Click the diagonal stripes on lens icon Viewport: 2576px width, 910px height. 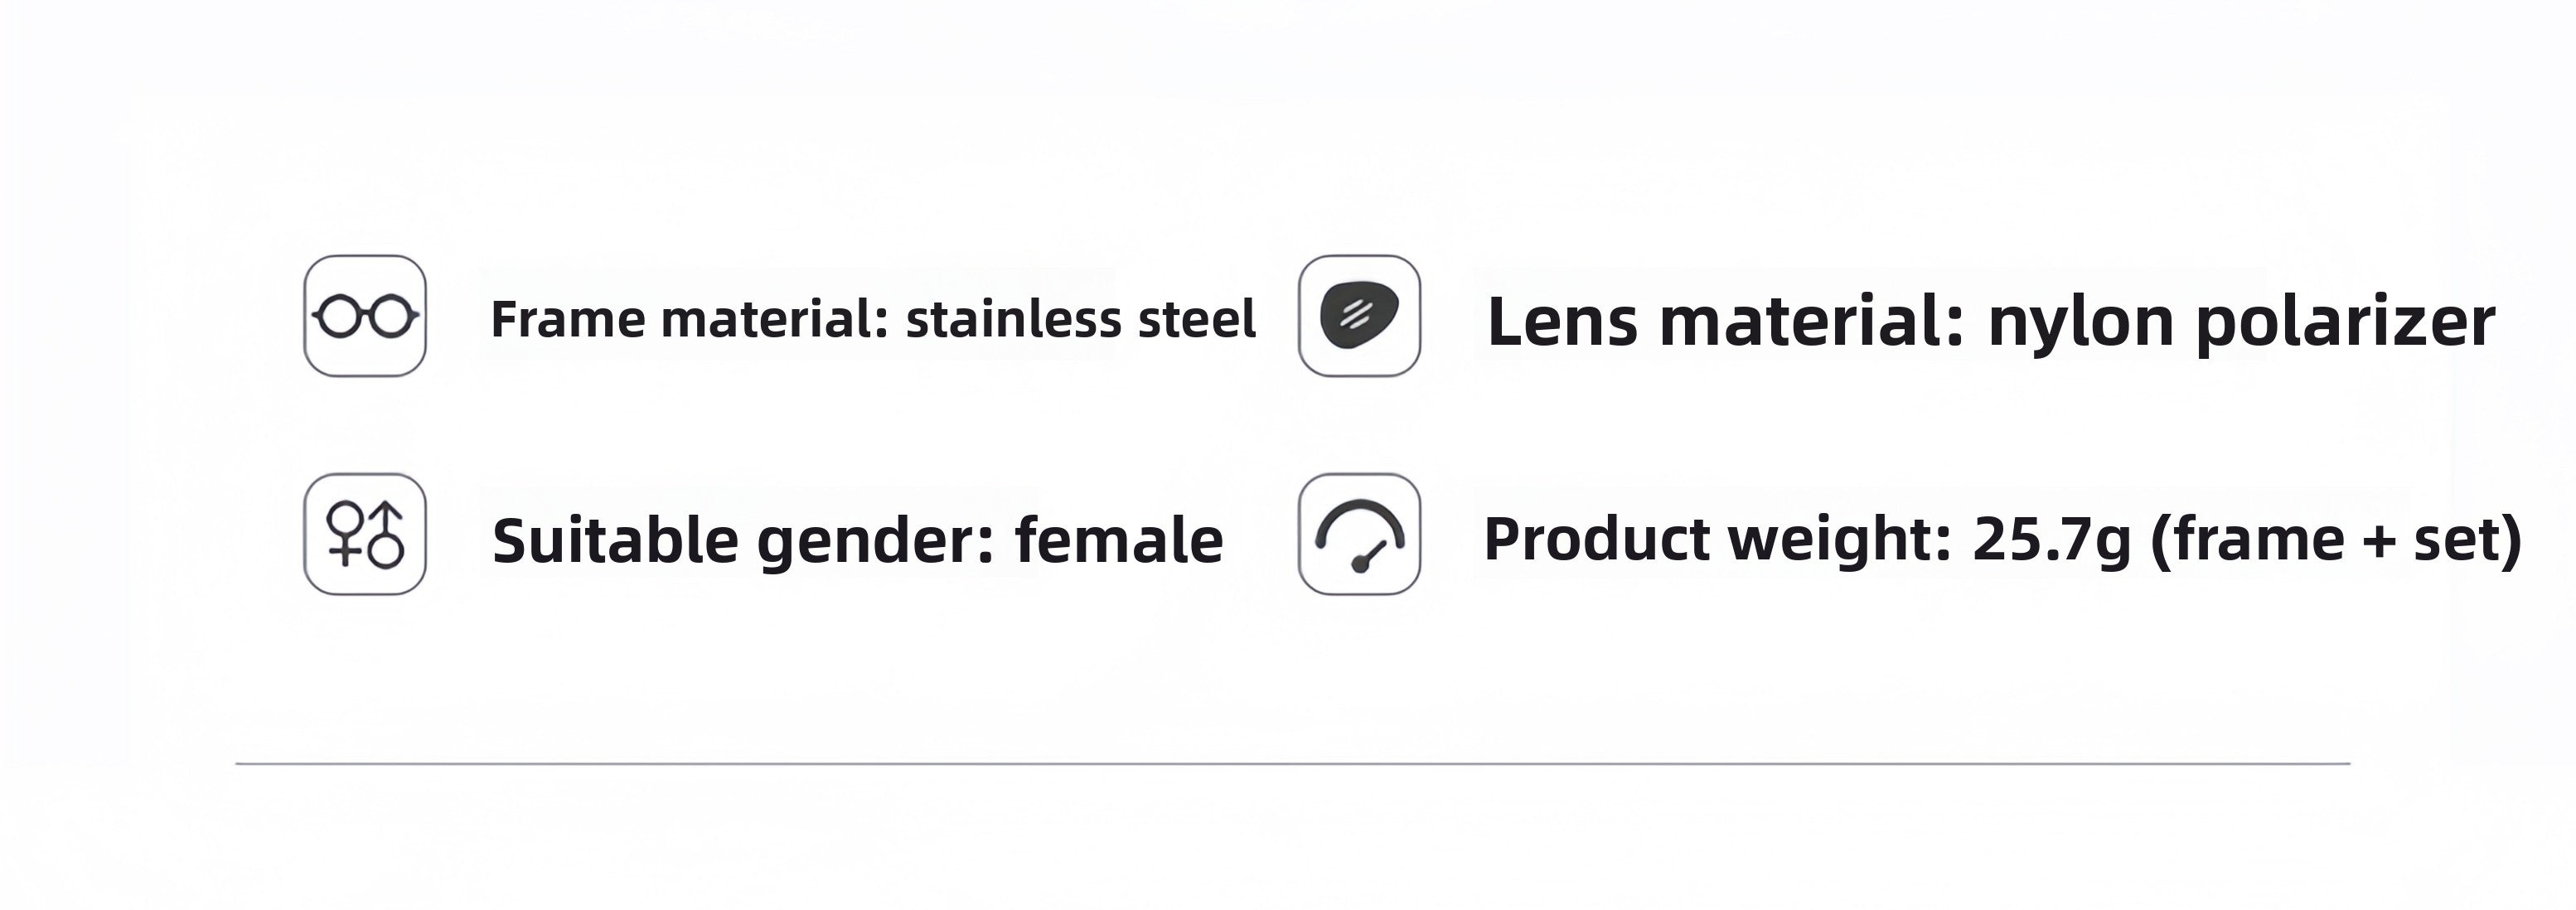pos(1354,315)
